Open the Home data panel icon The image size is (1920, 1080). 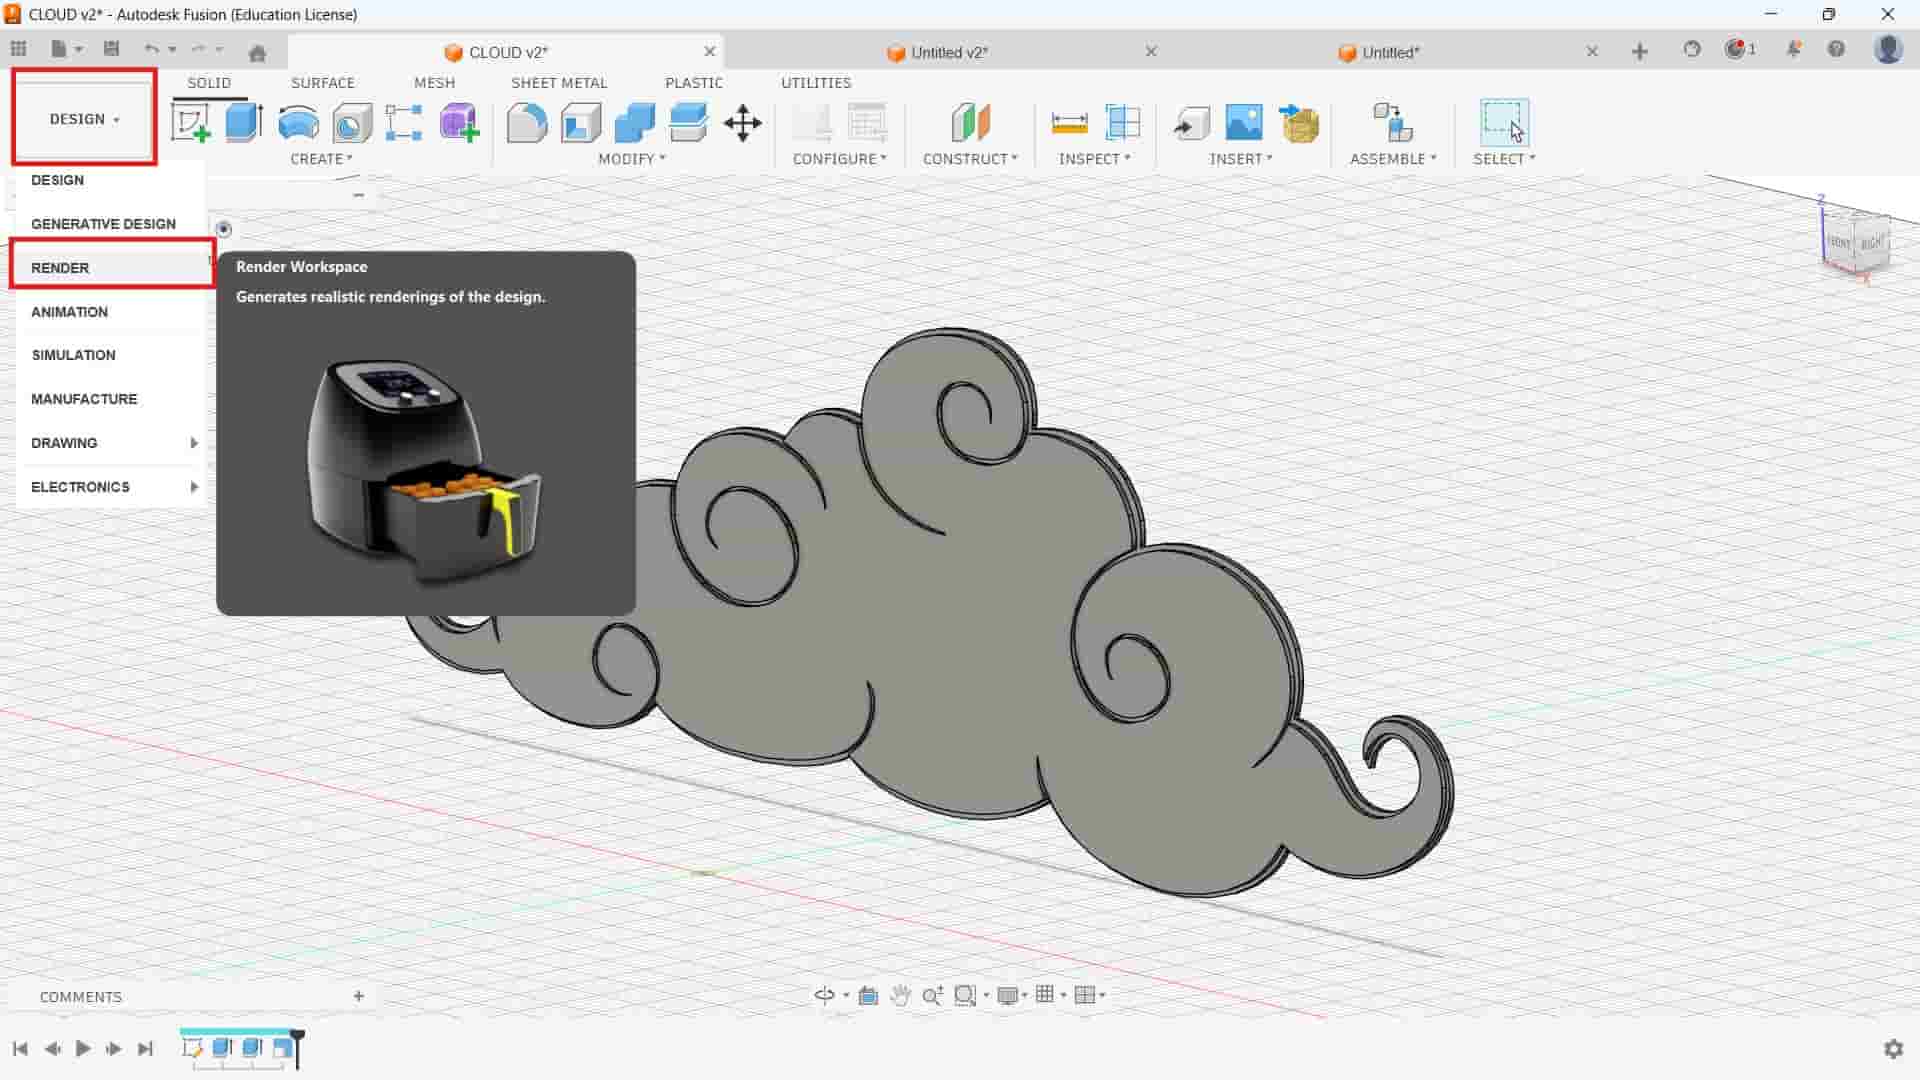(257, 53)
